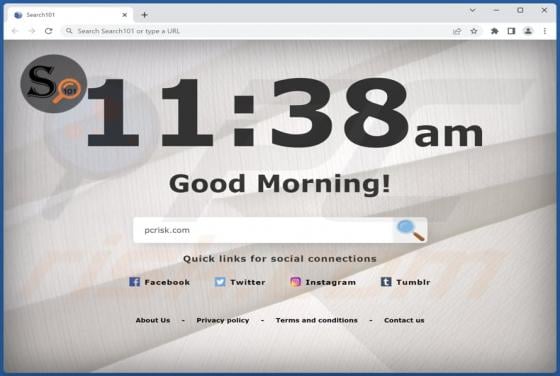Screen dimensions: 560x376
Task: Reload the page
Action: tap(49, 31)
